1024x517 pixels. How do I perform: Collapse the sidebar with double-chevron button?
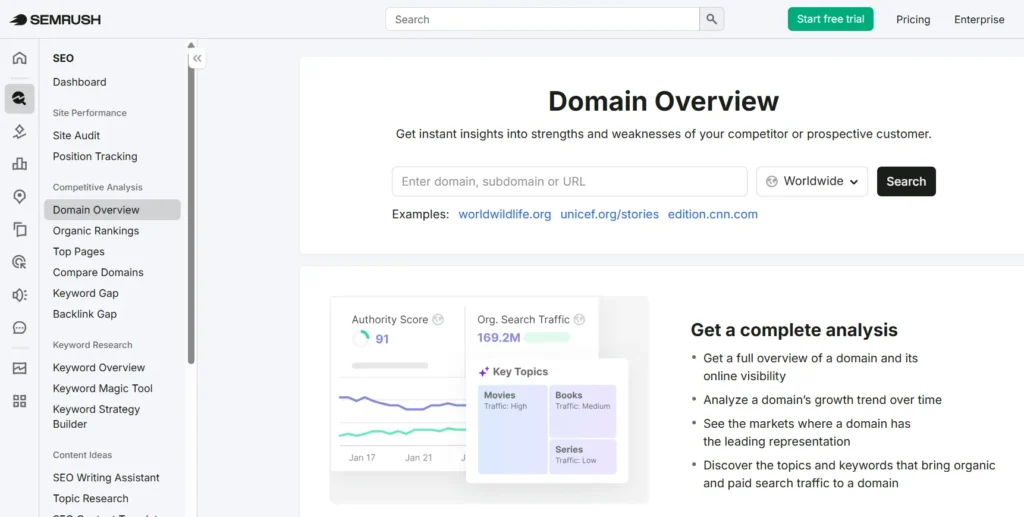point(197,59)
